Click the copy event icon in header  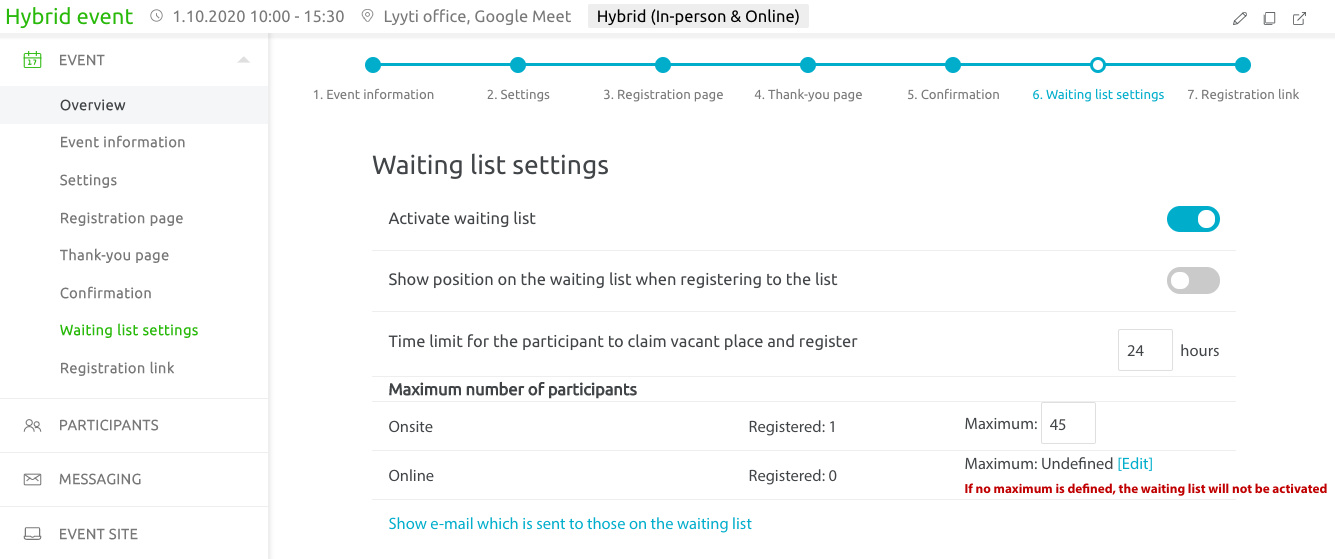(x=1269, y=18)
